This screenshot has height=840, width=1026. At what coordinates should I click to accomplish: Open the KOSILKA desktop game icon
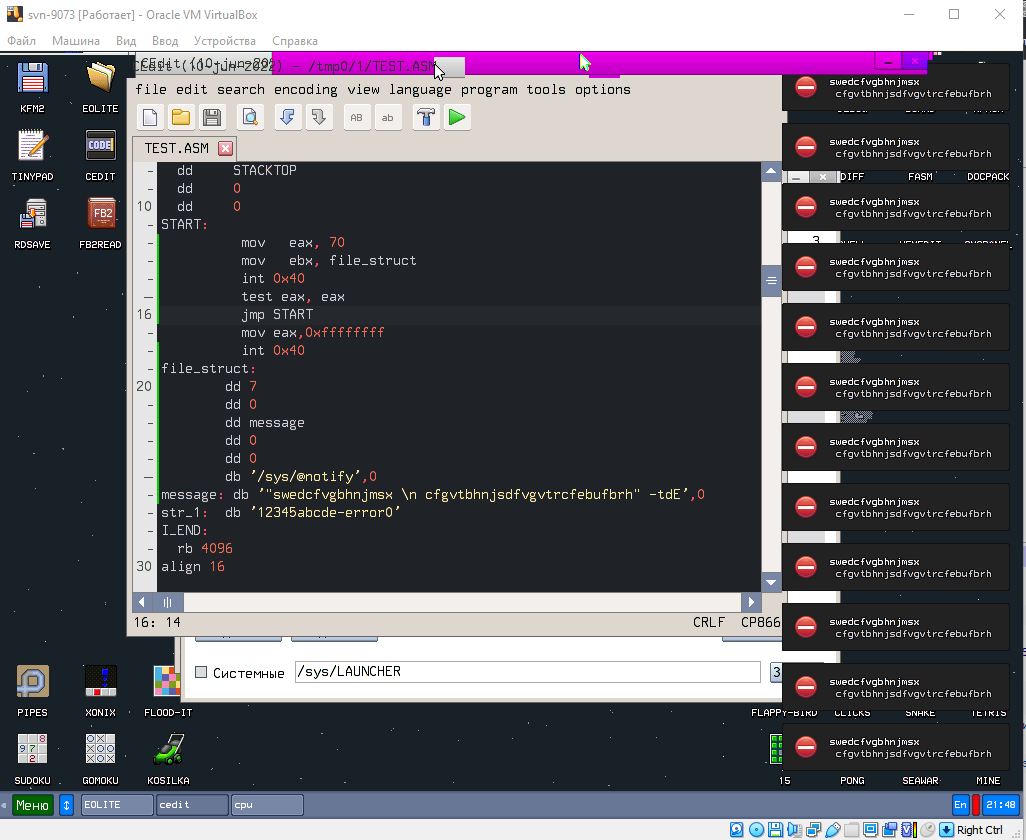tap(167, 750)
